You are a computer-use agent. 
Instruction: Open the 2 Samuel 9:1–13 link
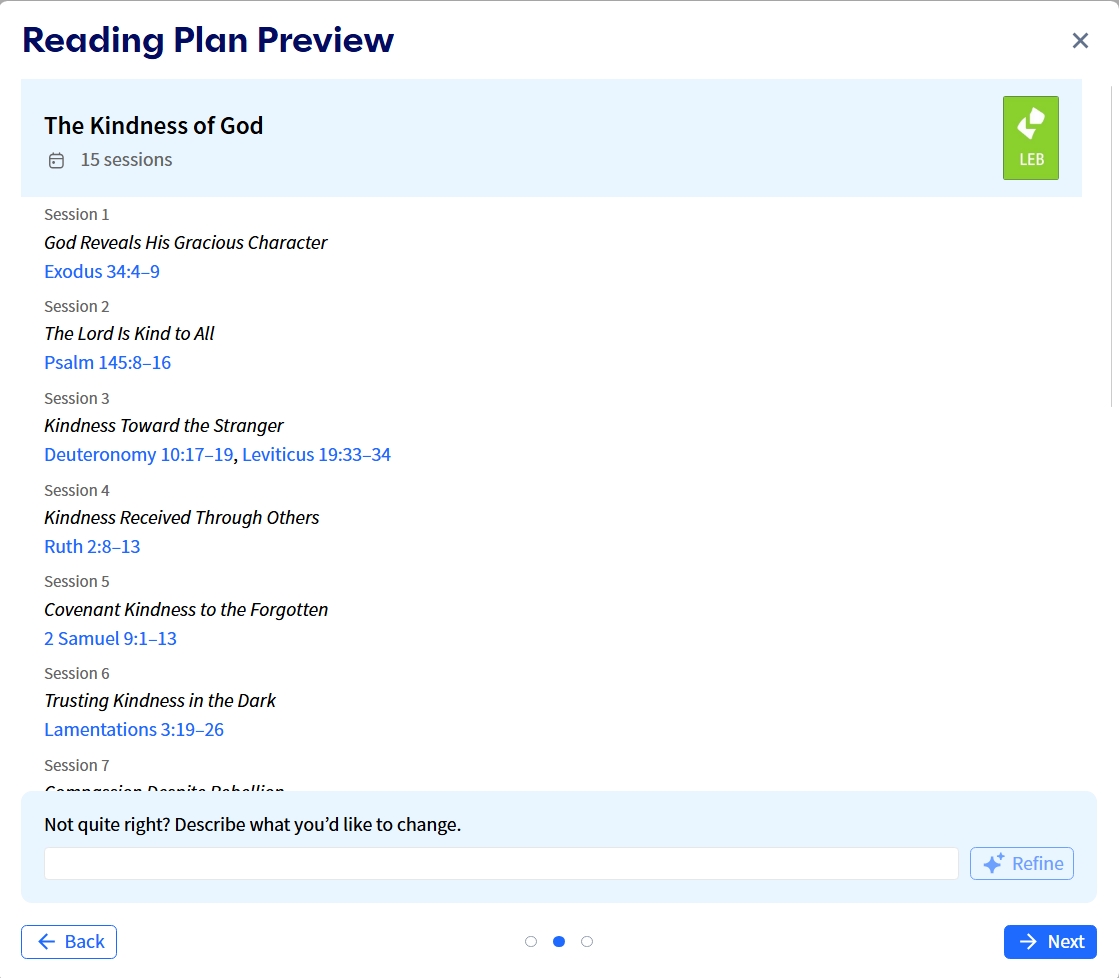point(111,639)
